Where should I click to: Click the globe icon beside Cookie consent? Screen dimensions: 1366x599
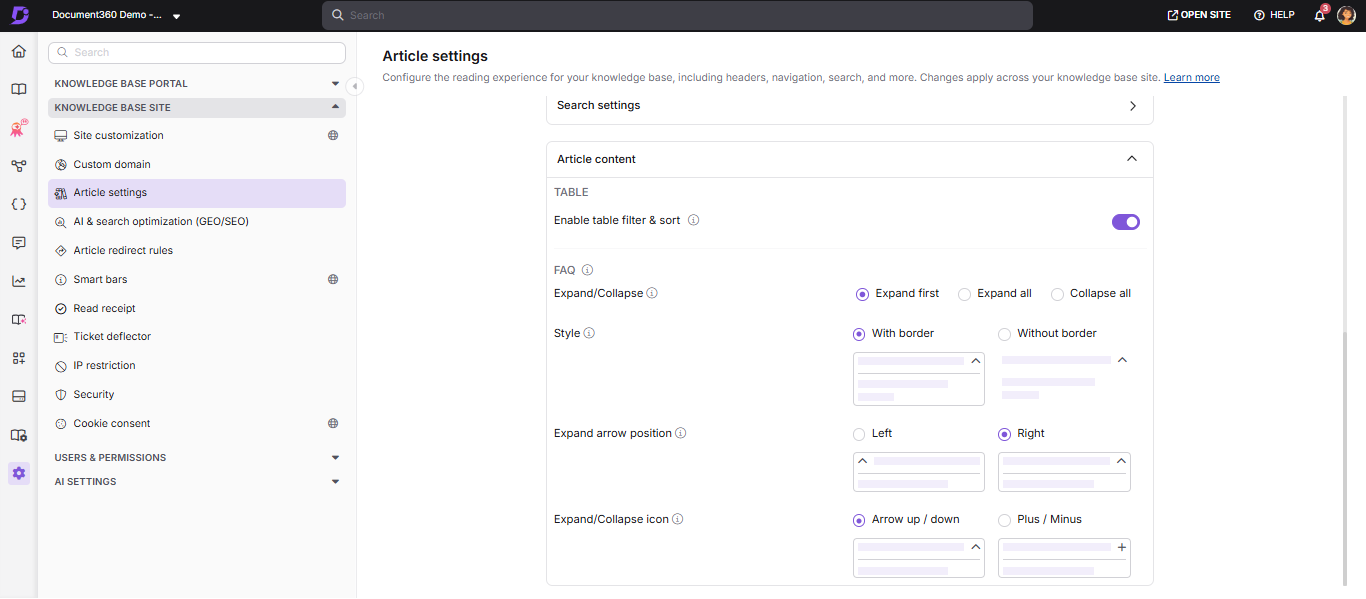[x=333, y=424]
